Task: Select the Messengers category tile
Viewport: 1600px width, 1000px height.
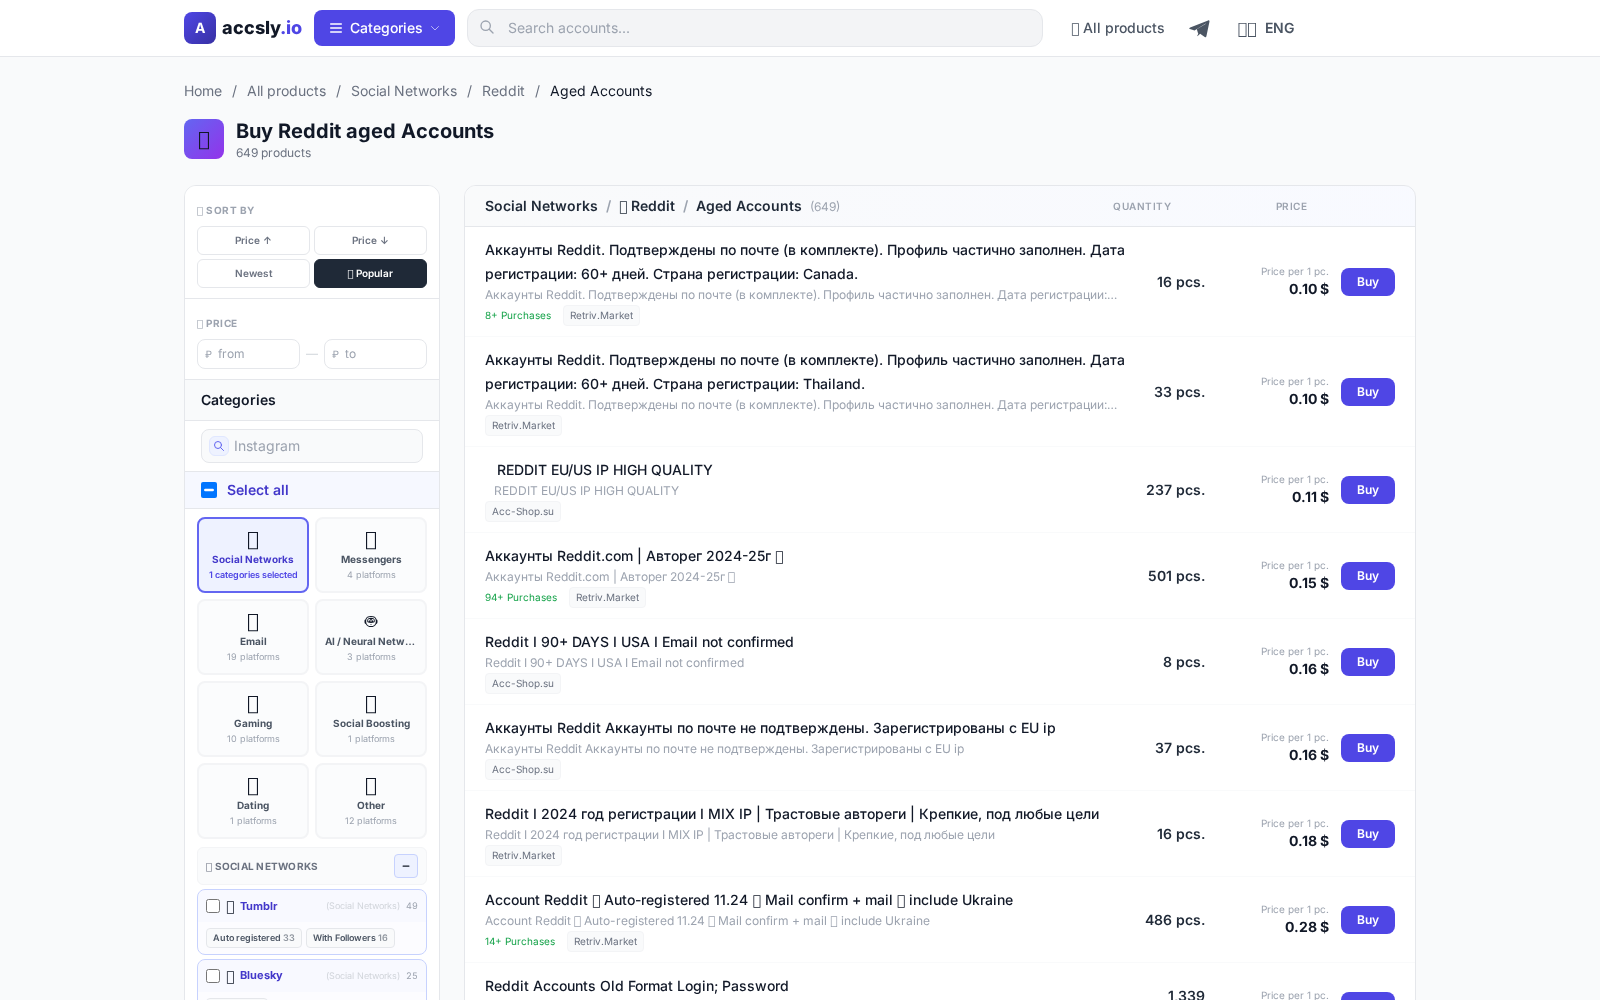Action: point(371,555)
